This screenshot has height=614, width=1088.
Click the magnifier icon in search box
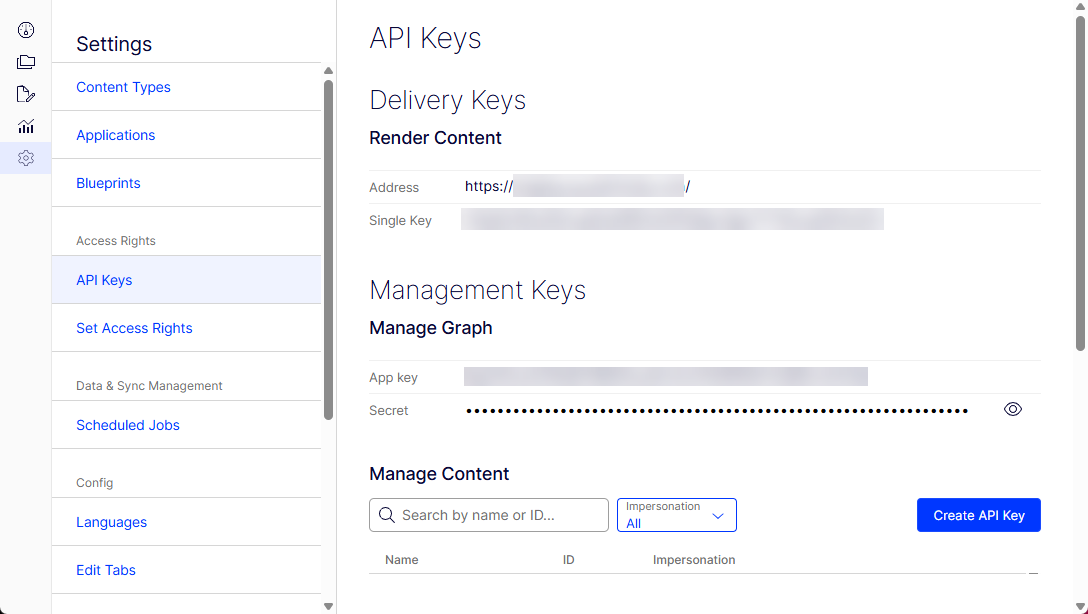point(387,515)
